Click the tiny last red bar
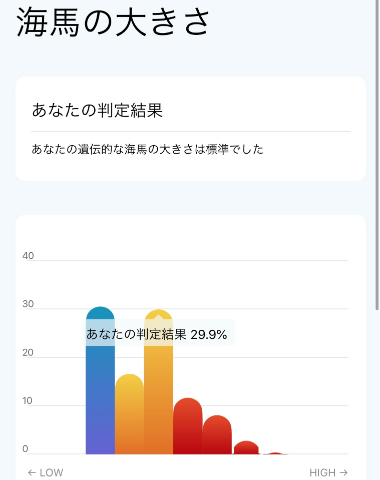This screenshot has width=380, height=480. click(x=275, y=453)
